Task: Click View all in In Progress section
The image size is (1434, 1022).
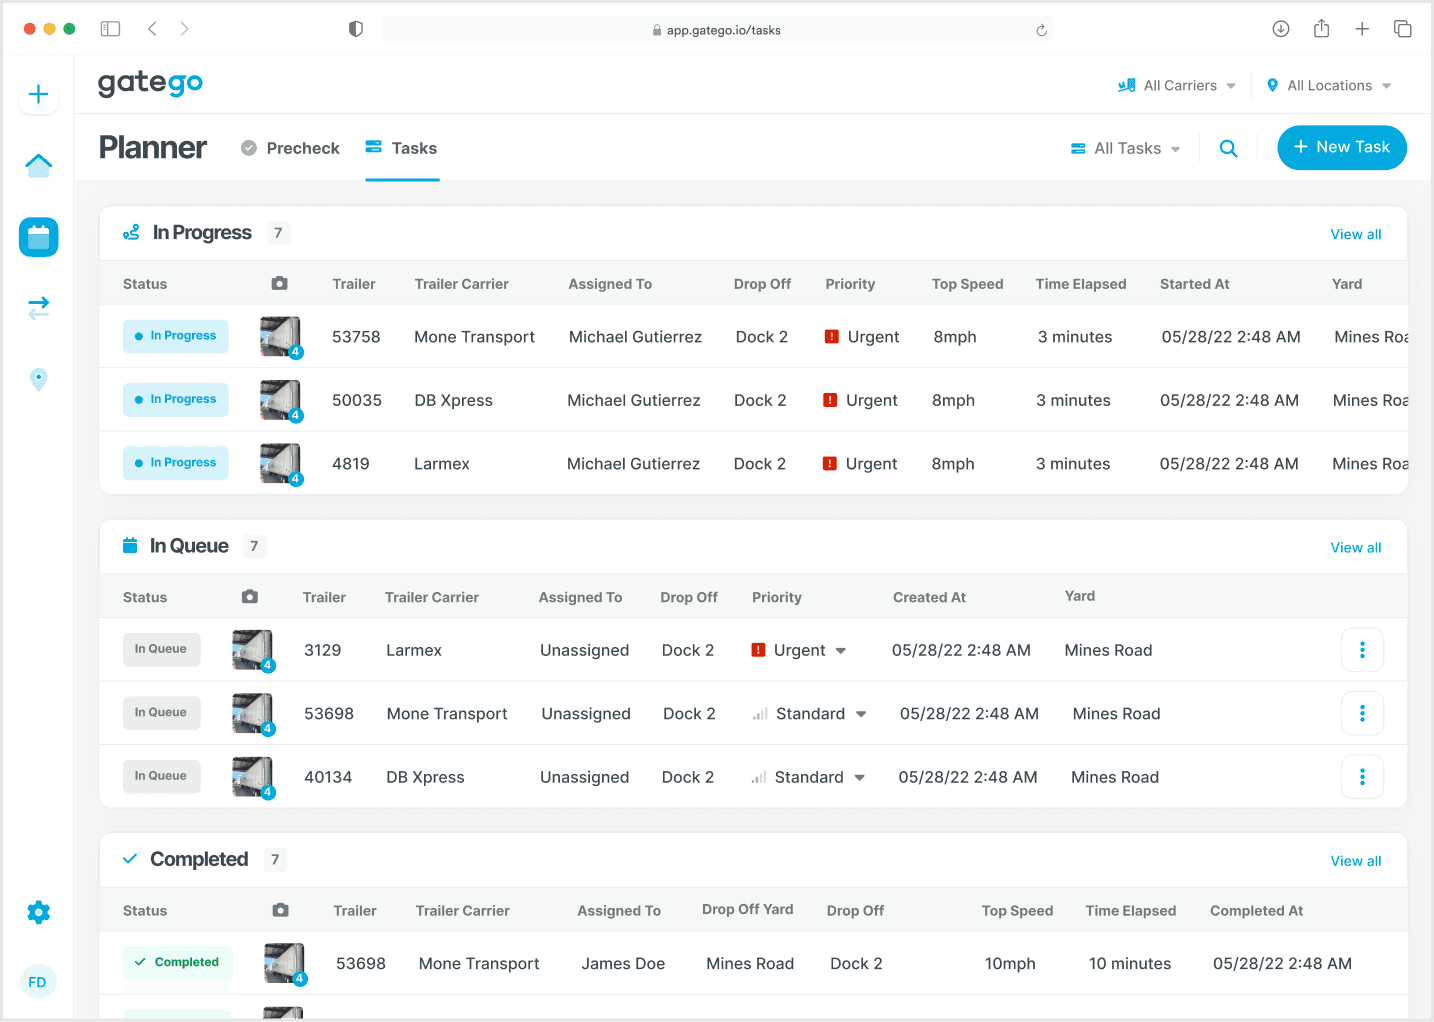Action: pos(1356,234)
